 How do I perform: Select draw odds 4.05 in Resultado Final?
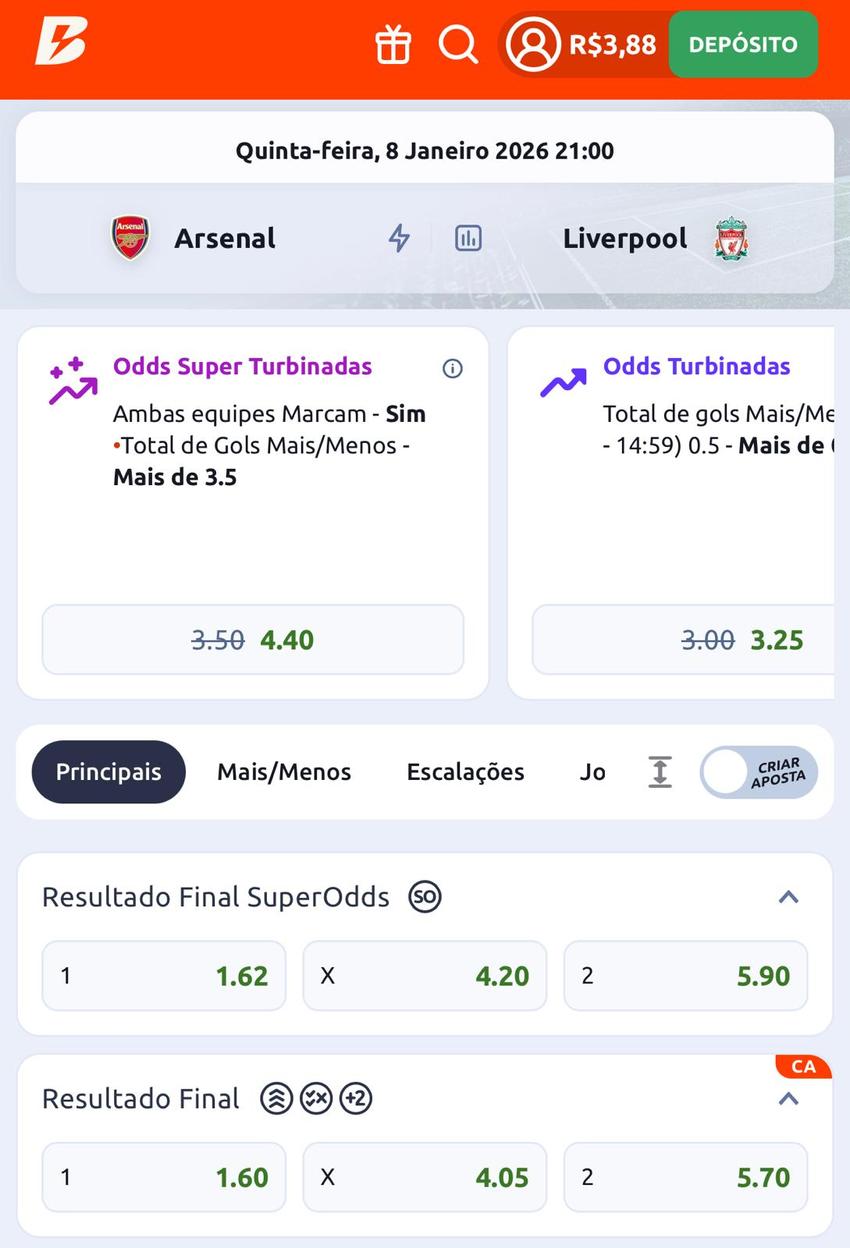point(425,1177)
